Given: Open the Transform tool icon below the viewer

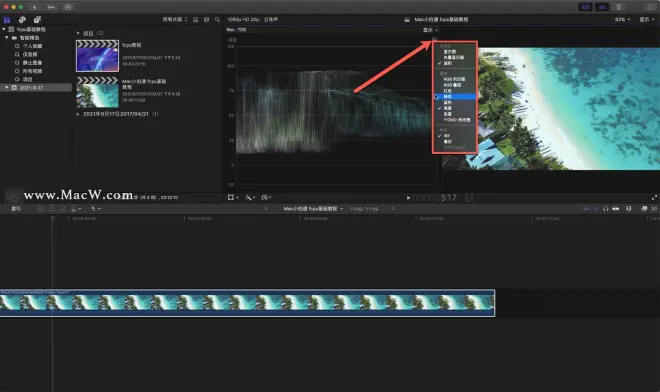Looking at the screenshot, I should point(231,197).
